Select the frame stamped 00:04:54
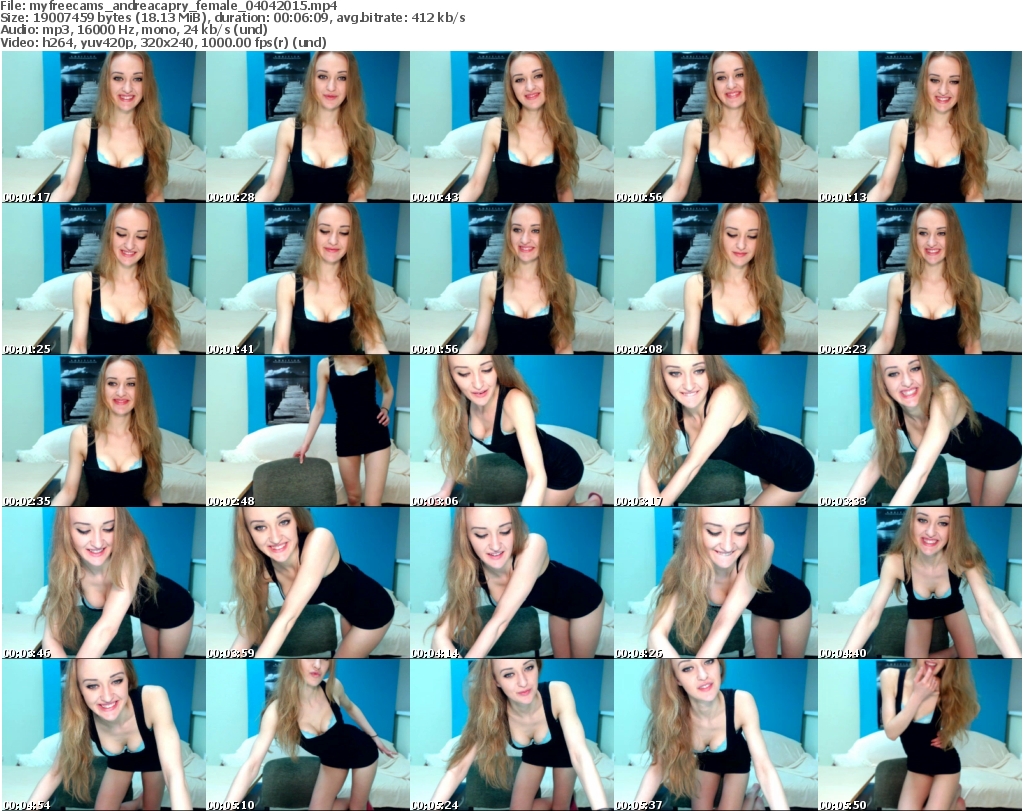Screen dimensions: 1024x811 pos(103,735)
